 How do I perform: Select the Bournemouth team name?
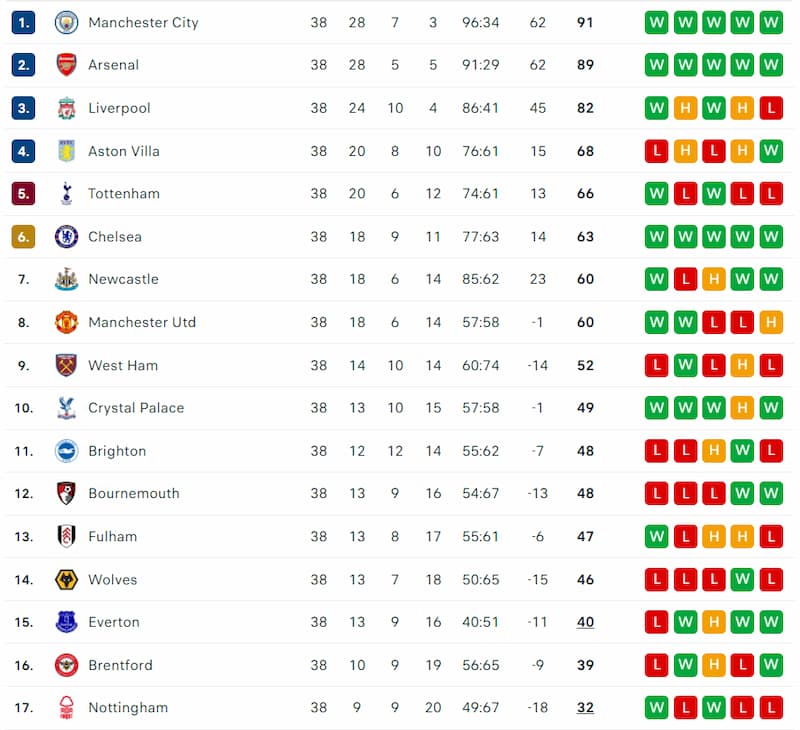click(134, 493)
